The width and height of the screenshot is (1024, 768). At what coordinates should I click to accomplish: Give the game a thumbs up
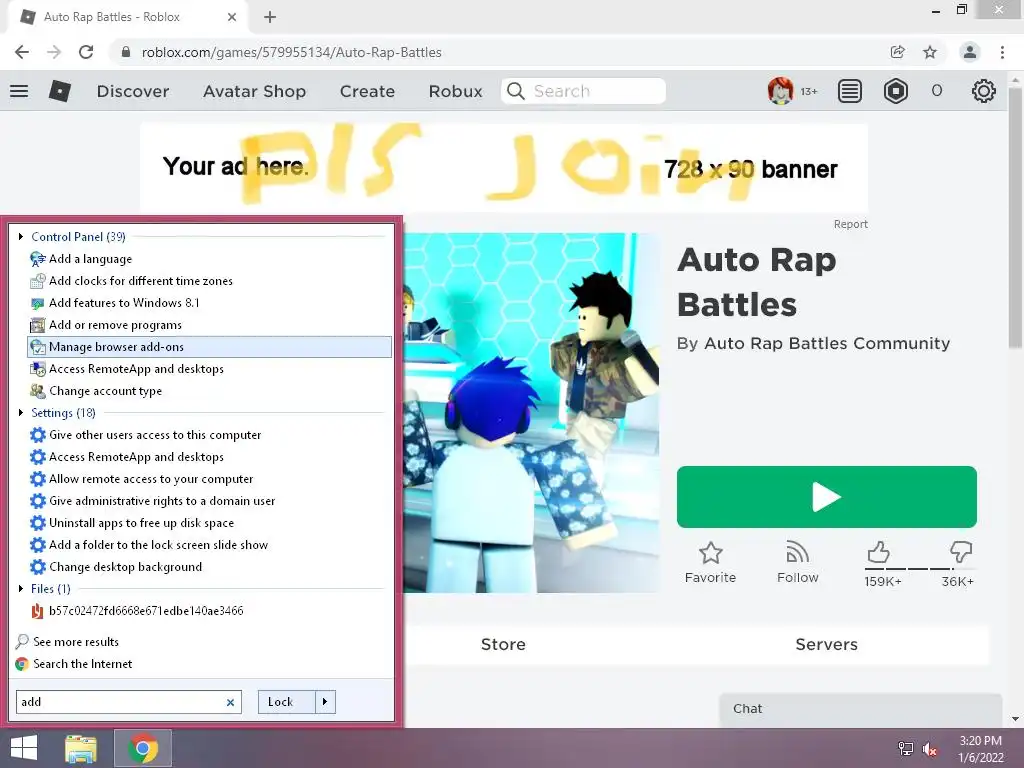click(878, 552)
